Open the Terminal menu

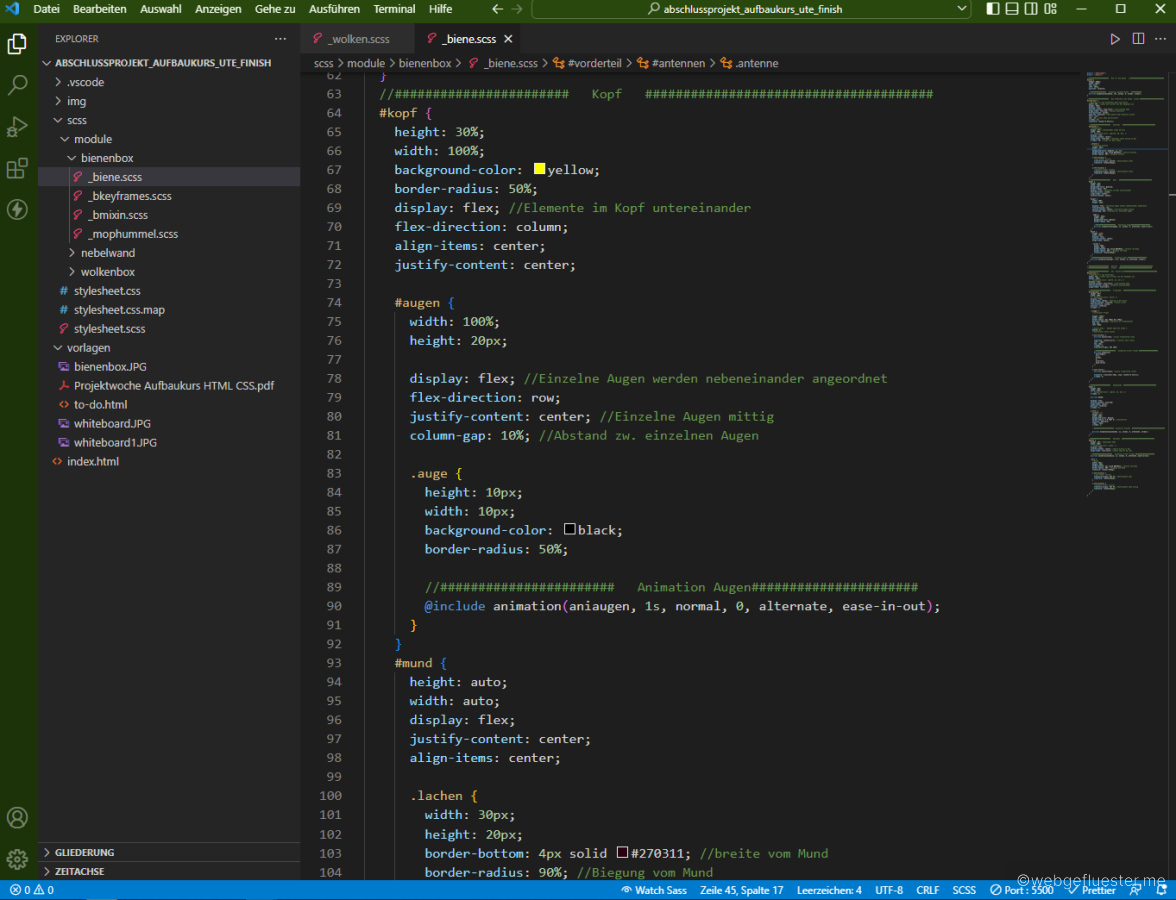click(x=394, y=9)
